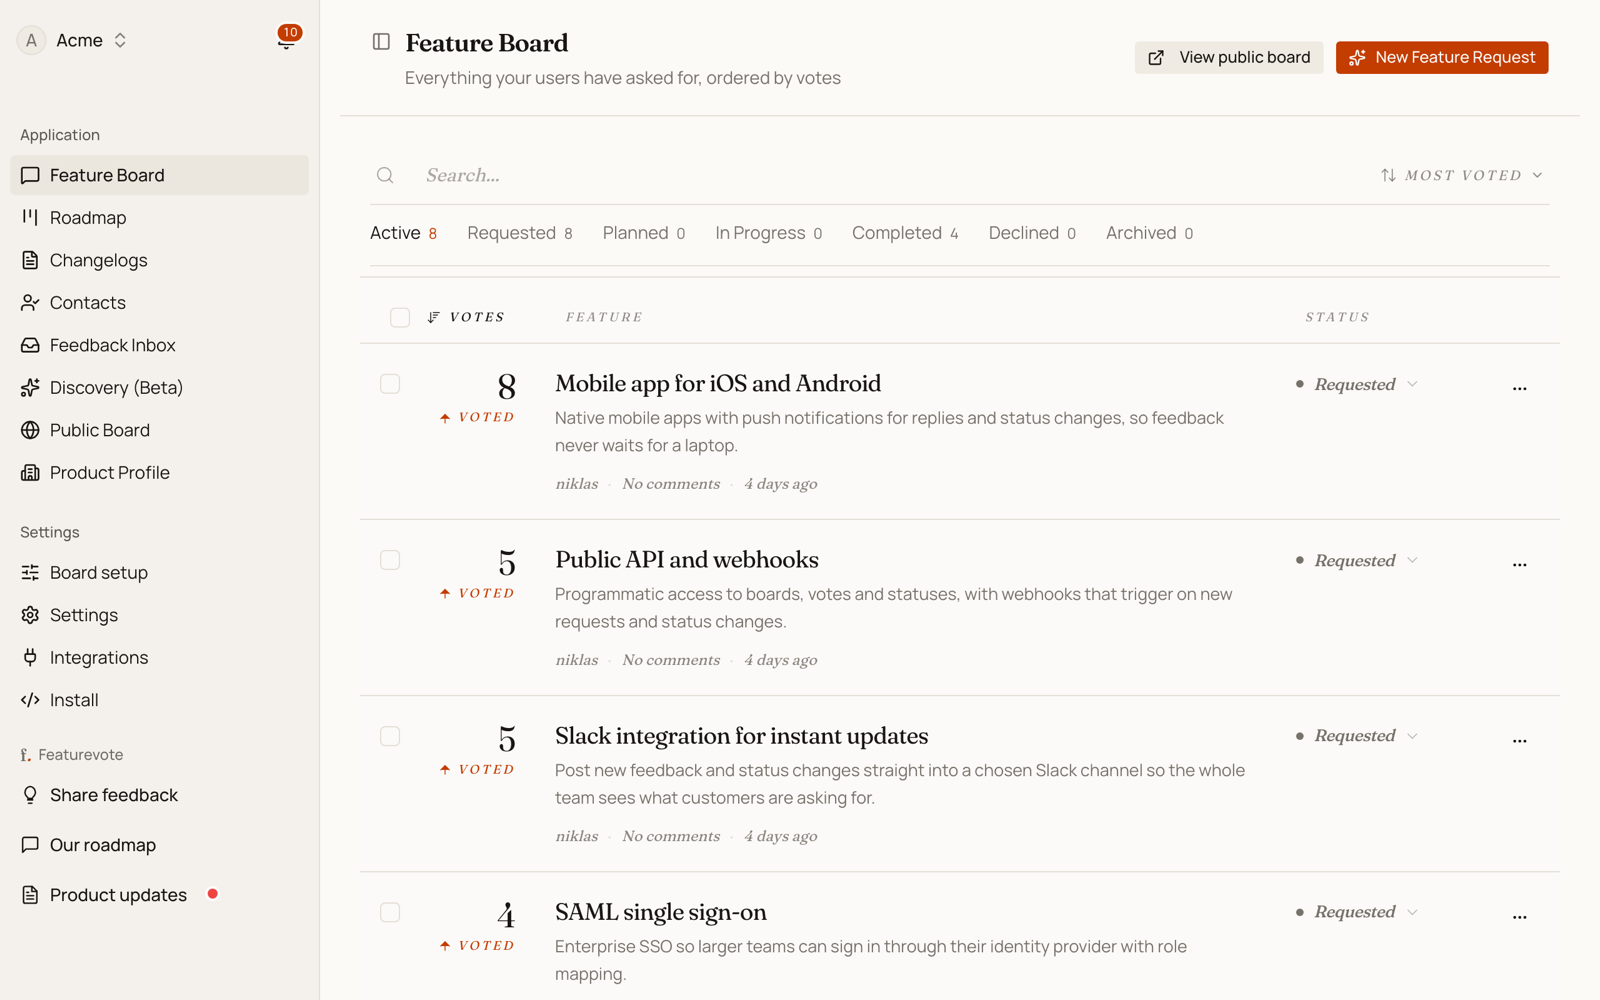This screenshot has width=1600, height=1000.
Task: Switch to the Declined tab
Action: [x=1032, y=233]
